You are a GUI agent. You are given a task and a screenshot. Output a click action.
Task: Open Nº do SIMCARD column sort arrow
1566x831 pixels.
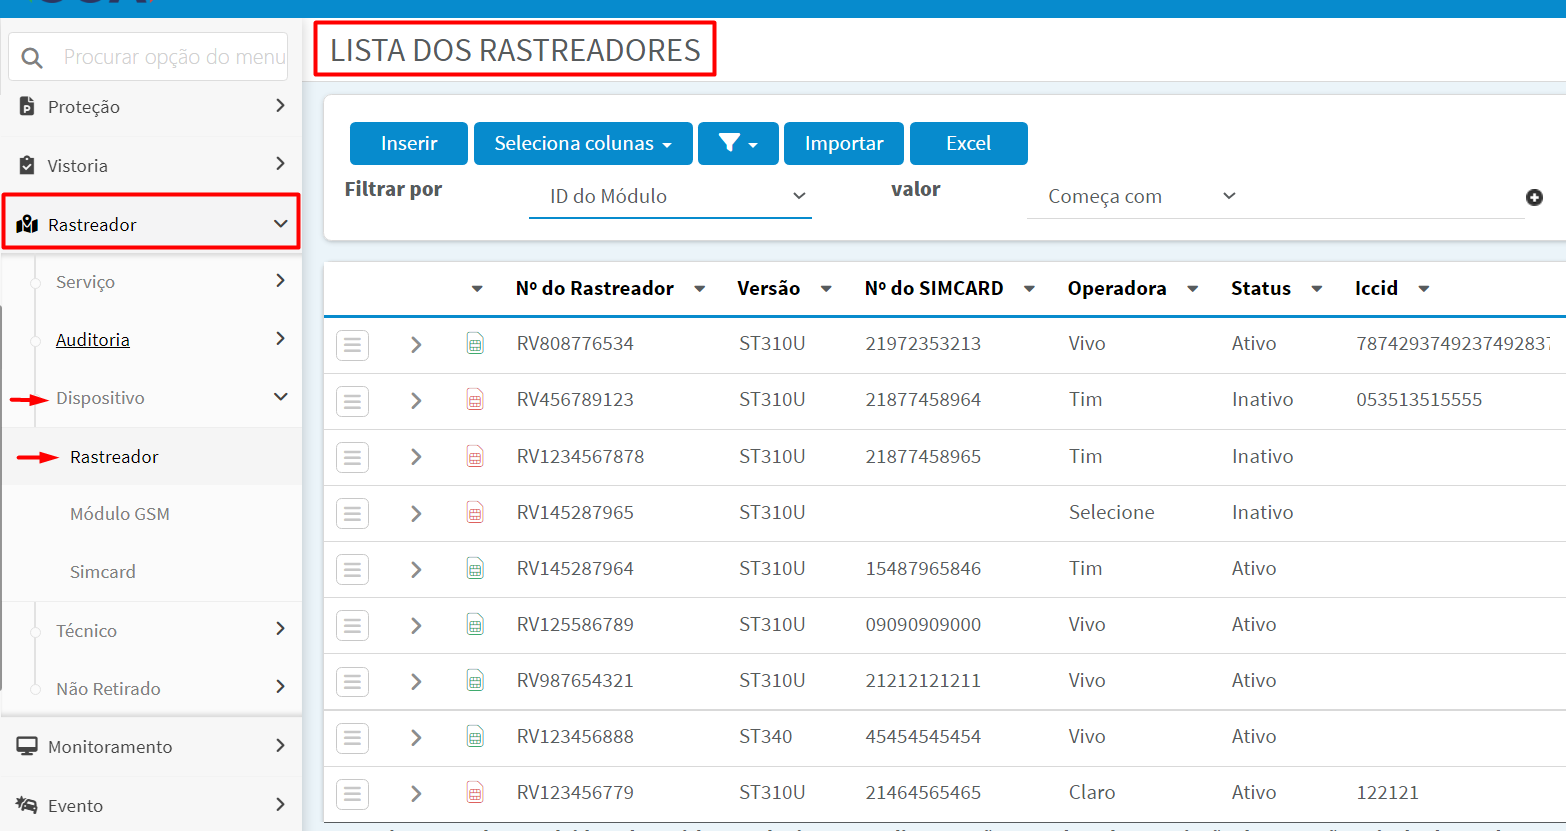pyautogui.click(x=1029, y=289)
